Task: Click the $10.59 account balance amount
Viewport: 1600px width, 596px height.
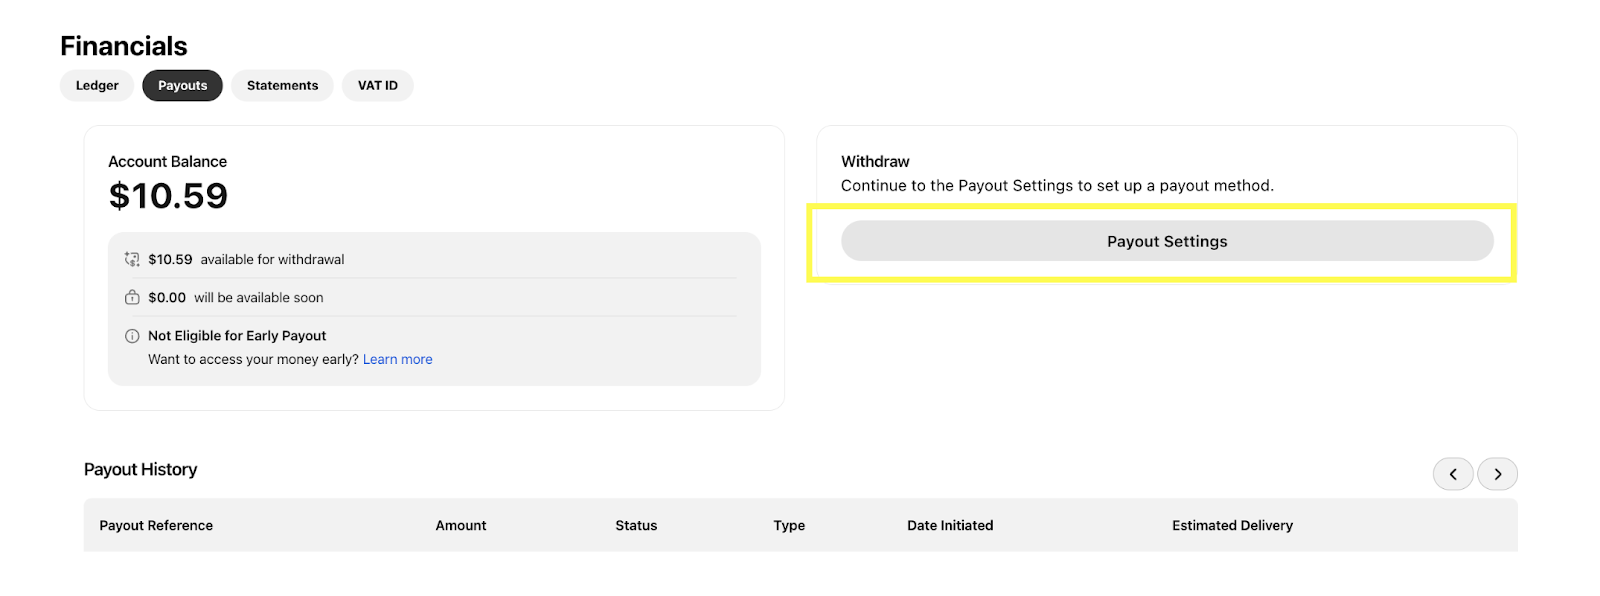Action: pyautogui.click(x=168, y=196)
